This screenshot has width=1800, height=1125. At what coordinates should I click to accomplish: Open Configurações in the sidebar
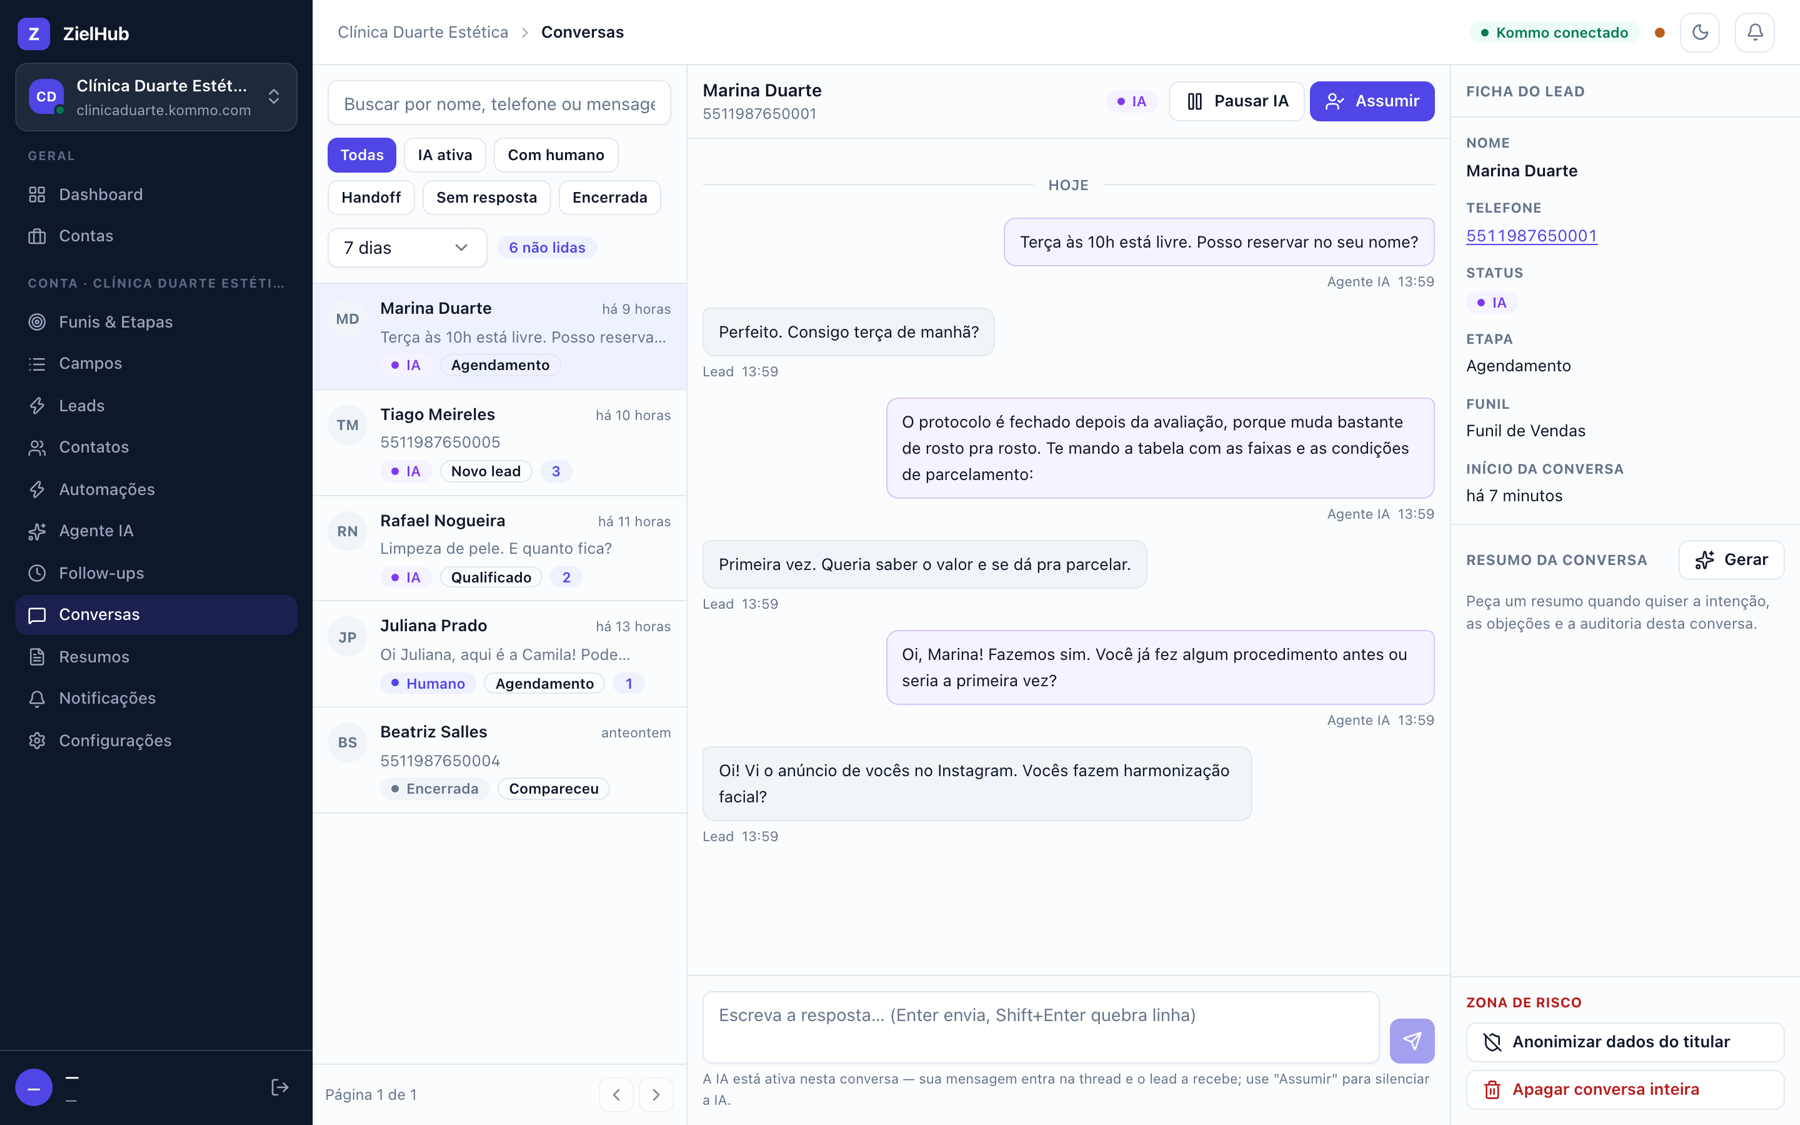(156, 740)
